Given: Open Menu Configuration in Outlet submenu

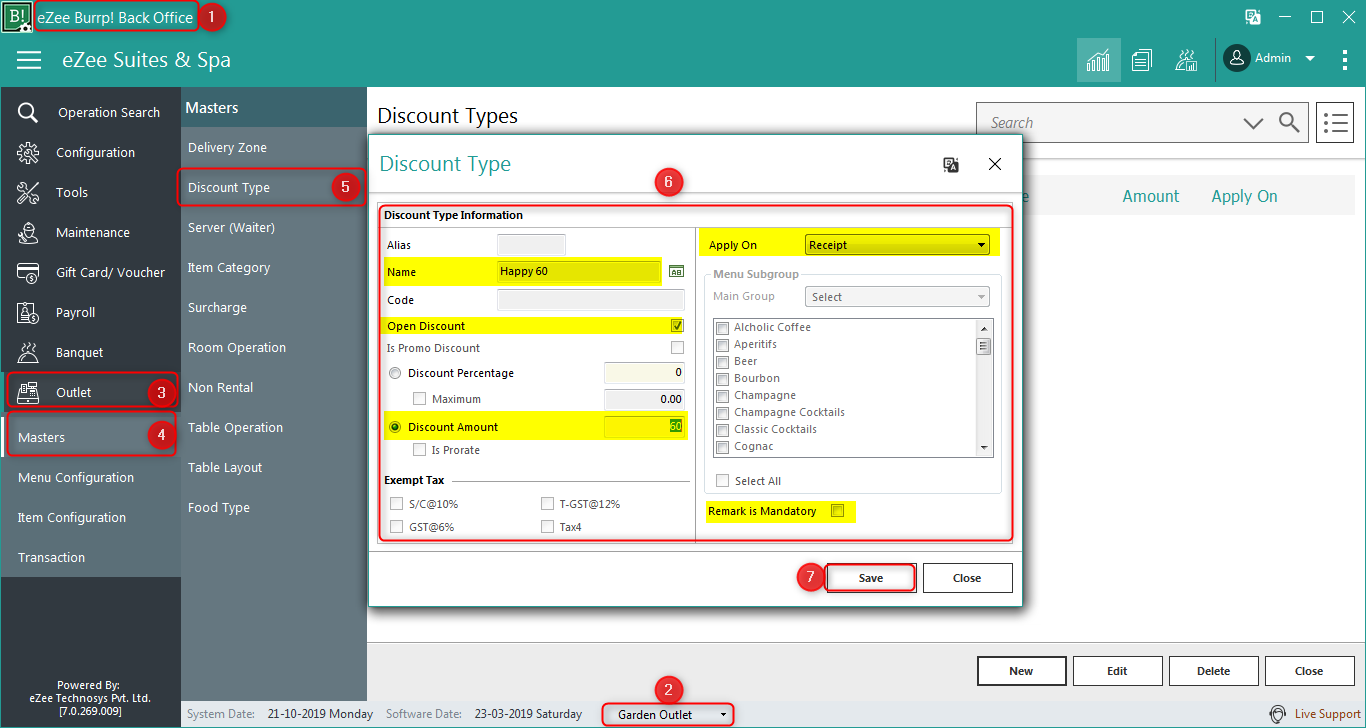Looking at the screenshot, I should coord(76,478).
